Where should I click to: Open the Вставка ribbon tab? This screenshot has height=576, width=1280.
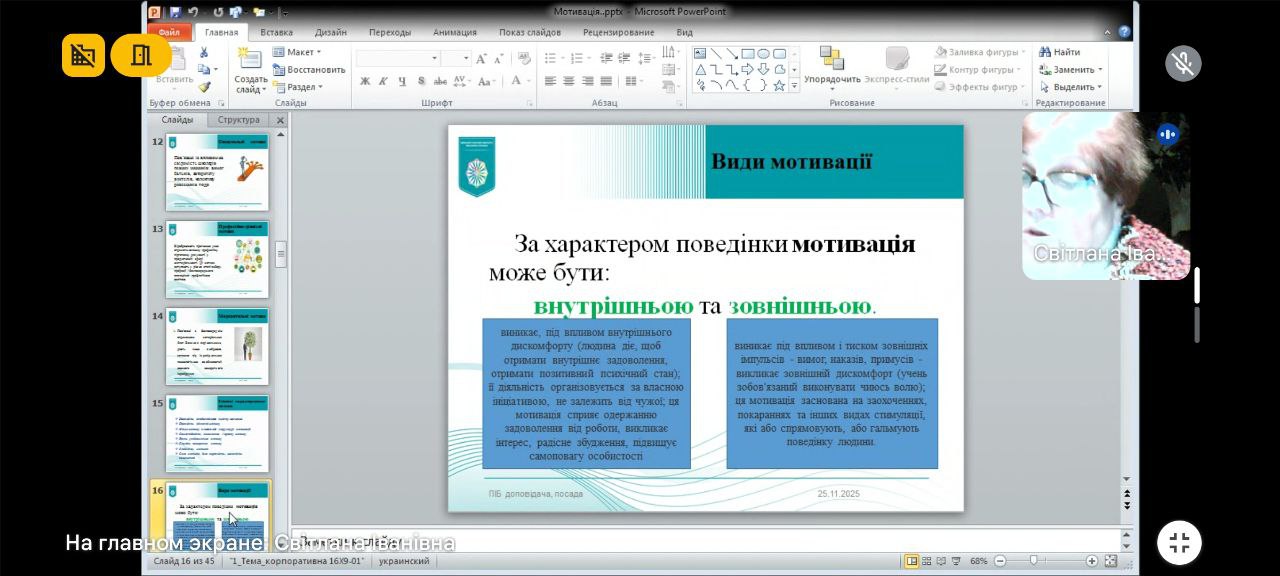pos(277,32)
